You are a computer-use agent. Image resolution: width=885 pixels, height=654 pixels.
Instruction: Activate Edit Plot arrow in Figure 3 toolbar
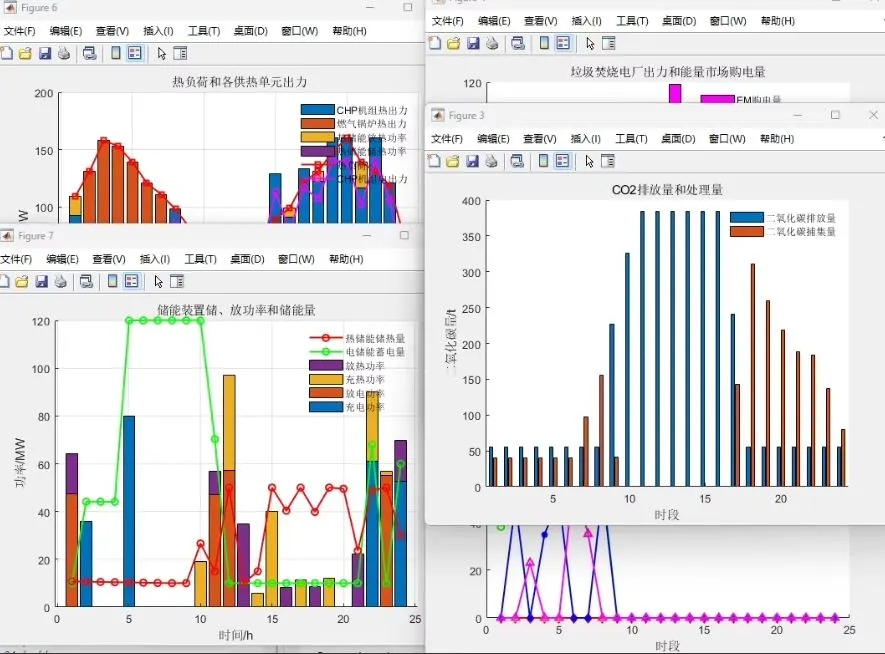(x=590, y=161)
